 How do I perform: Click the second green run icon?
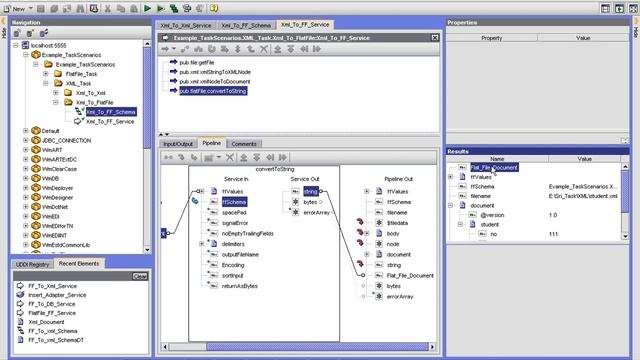[x=160, y=8]
